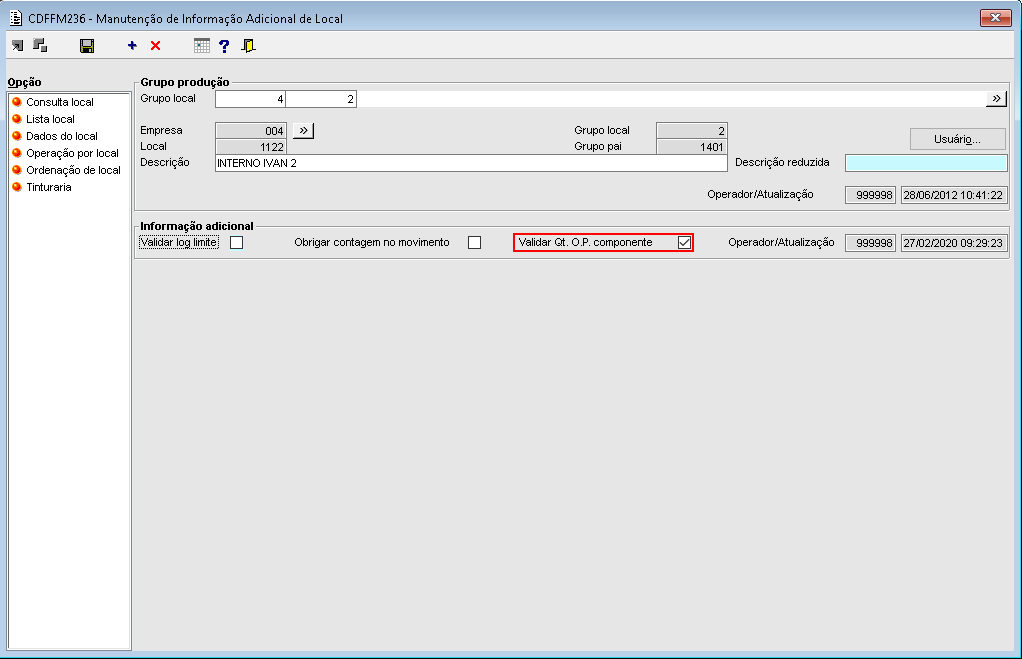The image size is (1022, 659).
Task: Click date field 28/06/2012 10:41:22
Action: pos(954,195)
